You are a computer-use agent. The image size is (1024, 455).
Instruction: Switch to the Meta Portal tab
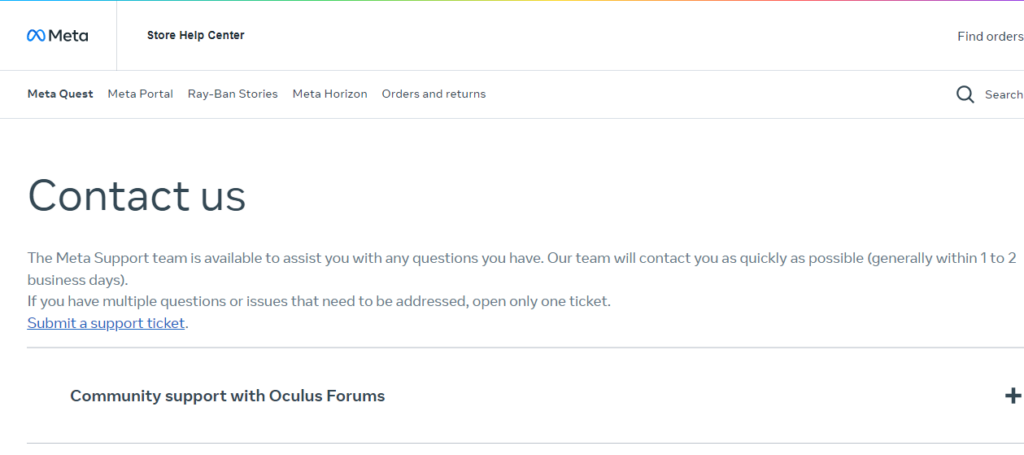click(x=140, y=94)
